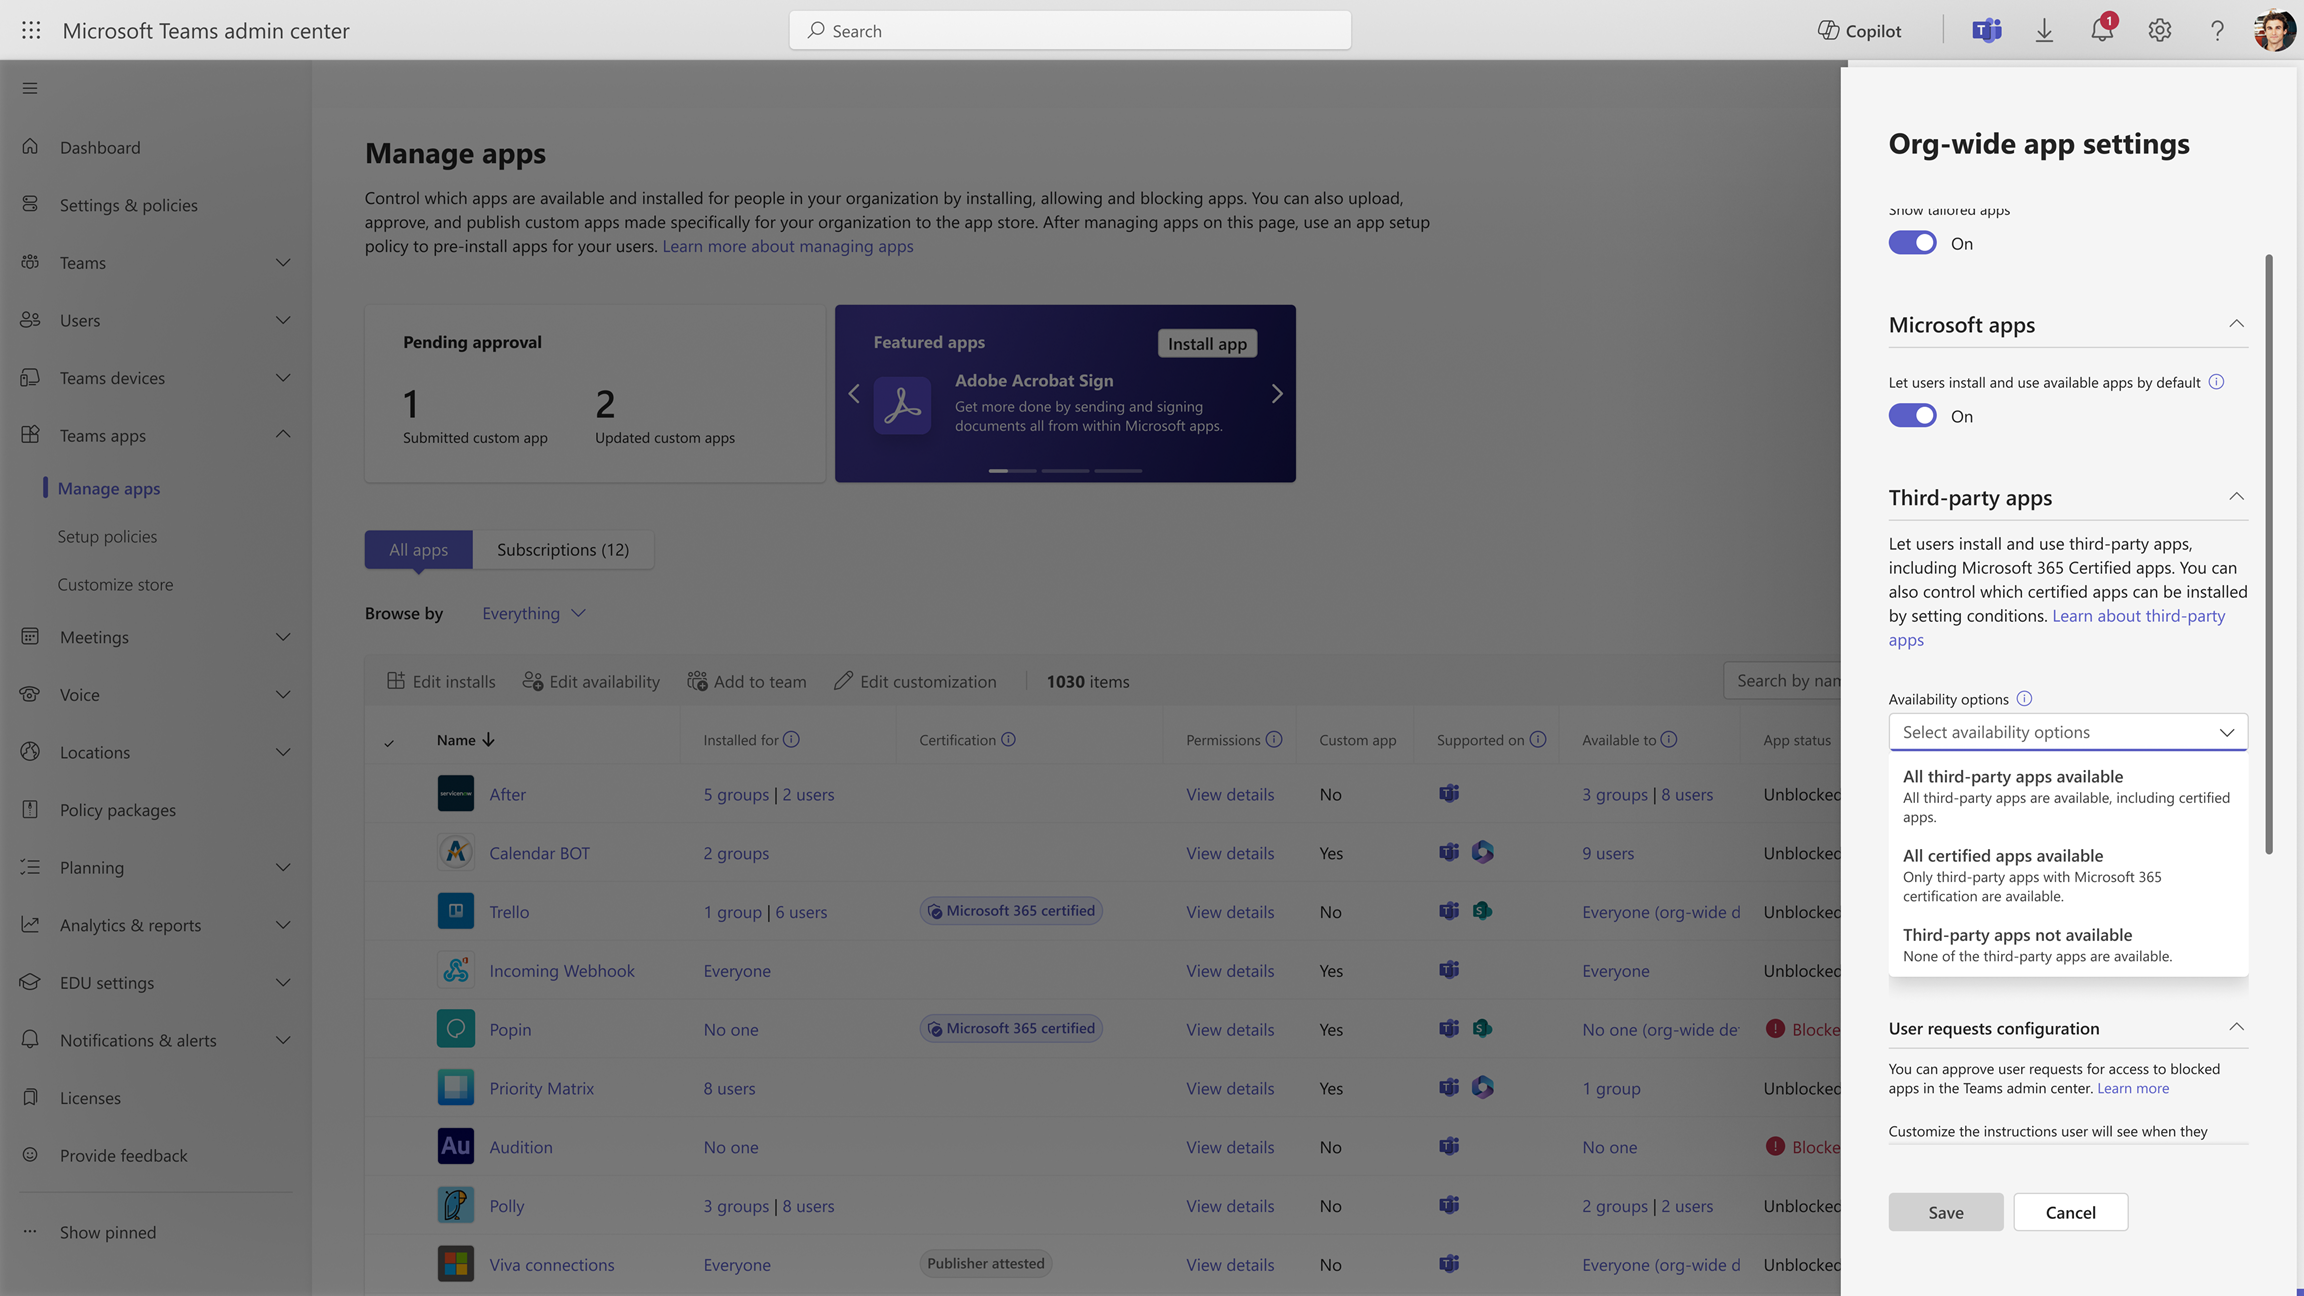The image size is (2304, 1296).
Task: Click the Policy packages icon
Action: point(30,809)
